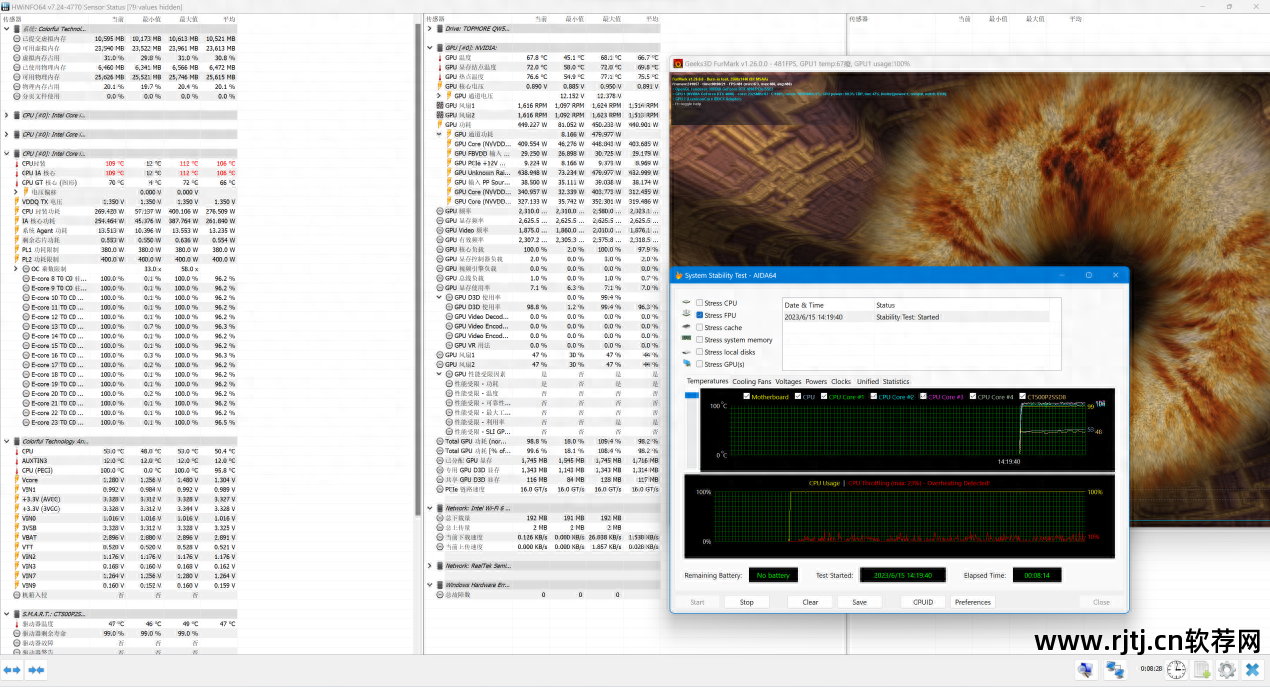Switch to the Cooling Fans tab
The height and width of the screenshot is (687, 1270).
coord(752,381)
